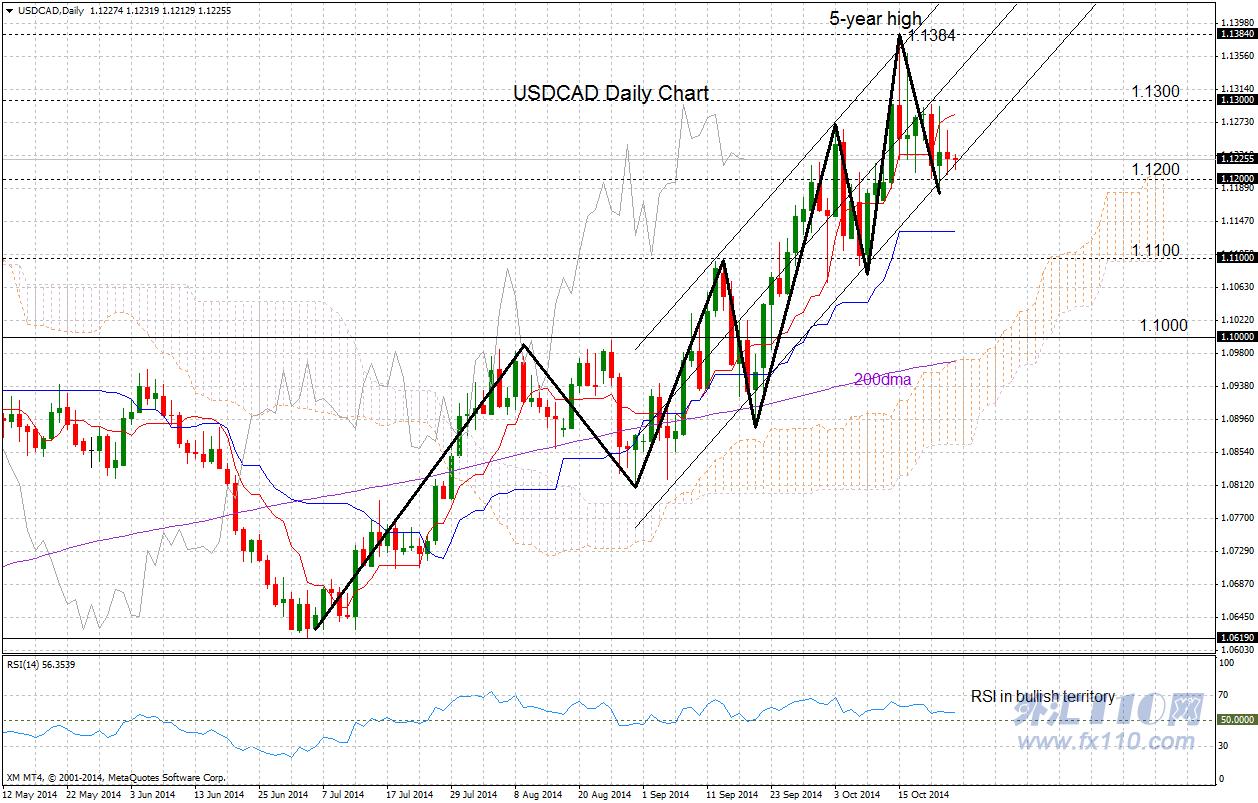
Task: Click "RSI in bullish territory" annotation
Action: pyautogui.click(x=1042, y=696)
